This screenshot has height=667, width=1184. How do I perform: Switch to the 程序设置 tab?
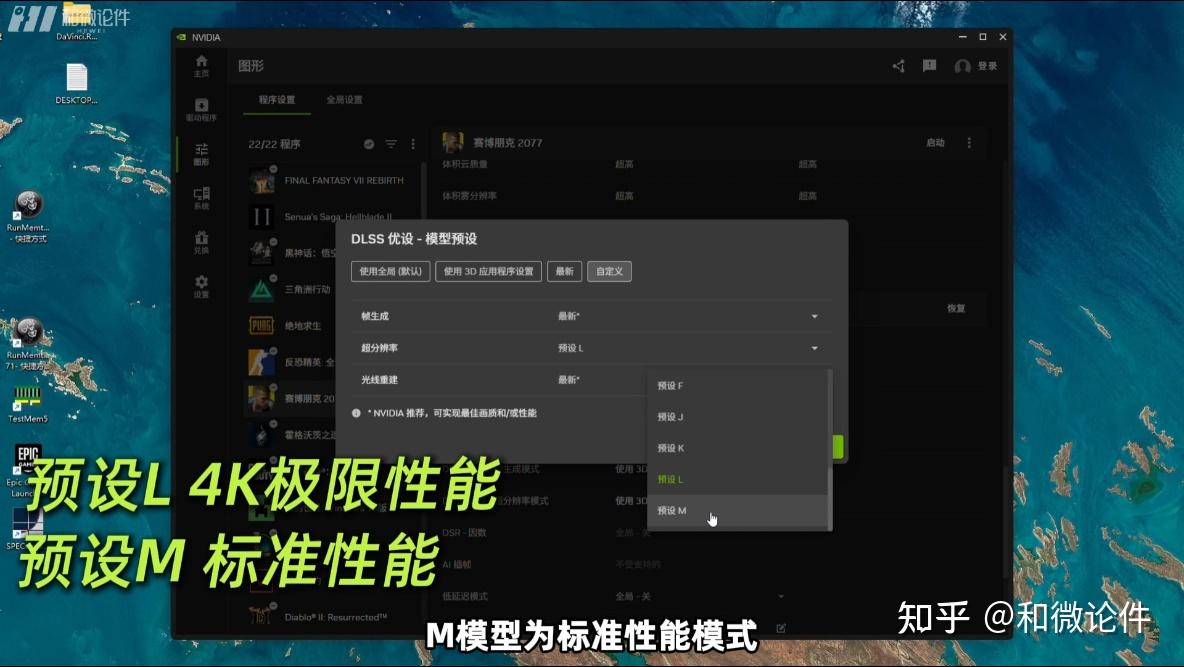coord(277,100)
